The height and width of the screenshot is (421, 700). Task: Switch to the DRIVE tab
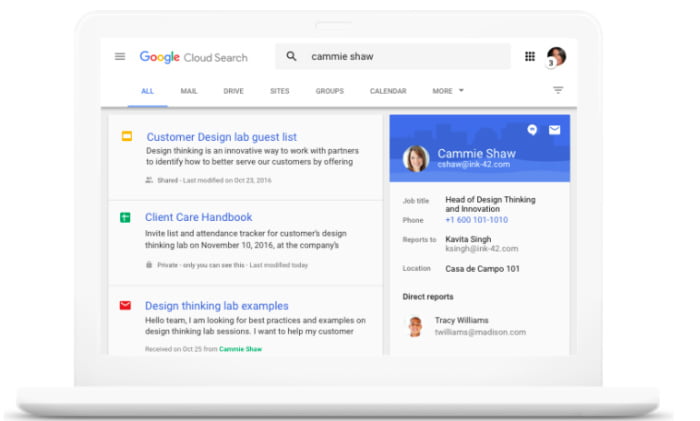tap(233, 91)
